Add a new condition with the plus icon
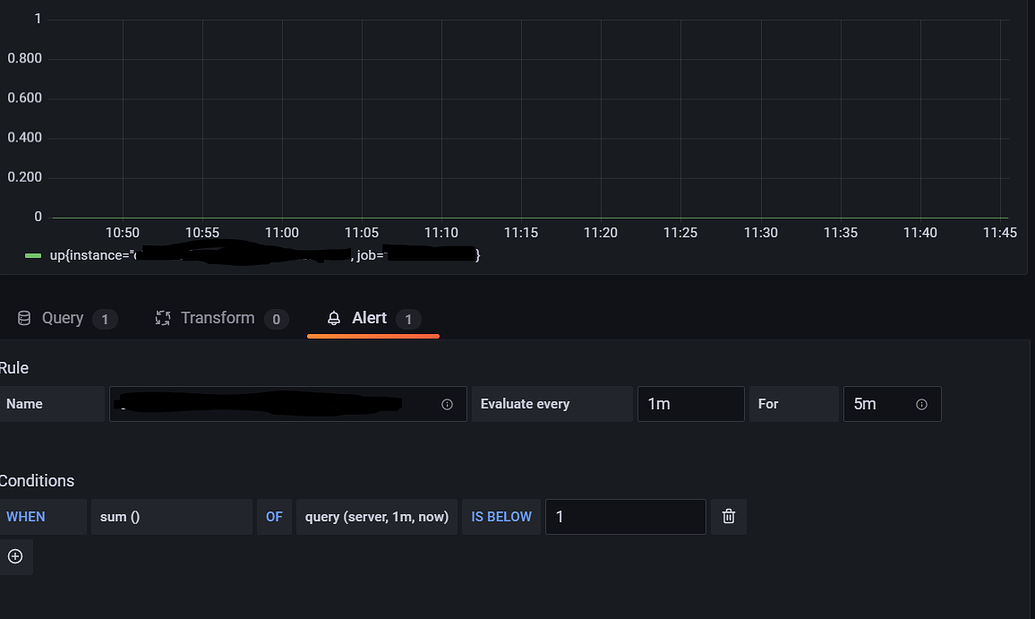Screen dimensions: 1035x619 pos(15,556)
